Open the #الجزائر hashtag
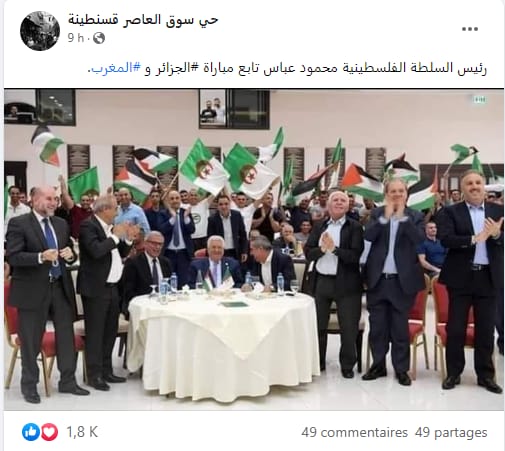This screenshot has width=505, height=451. [x=177, y=68]
